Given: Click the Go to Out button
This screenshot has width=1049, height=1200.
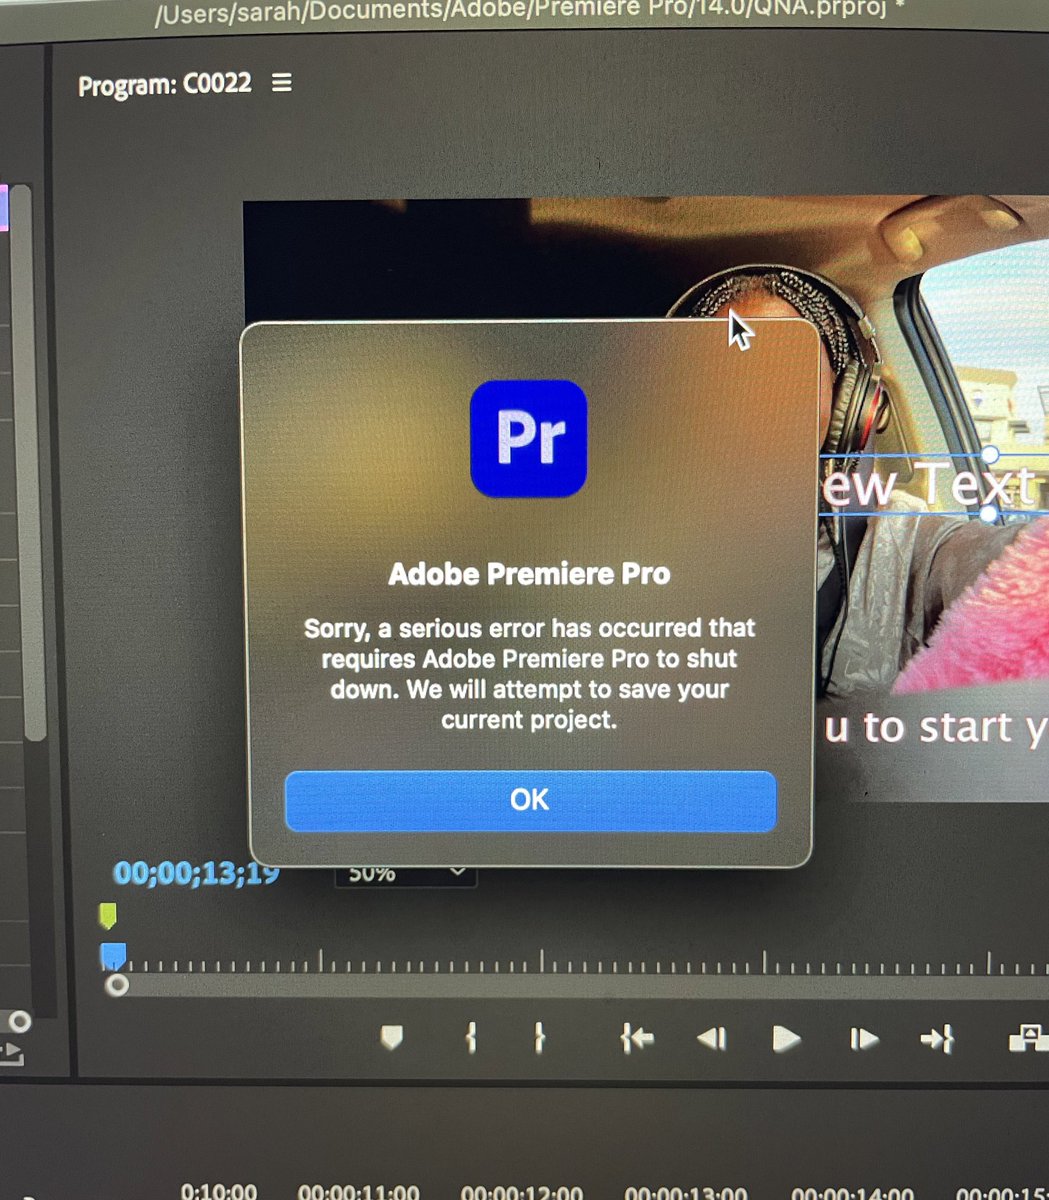Looking at the screenshot, I should click(x=937, y=1040).
